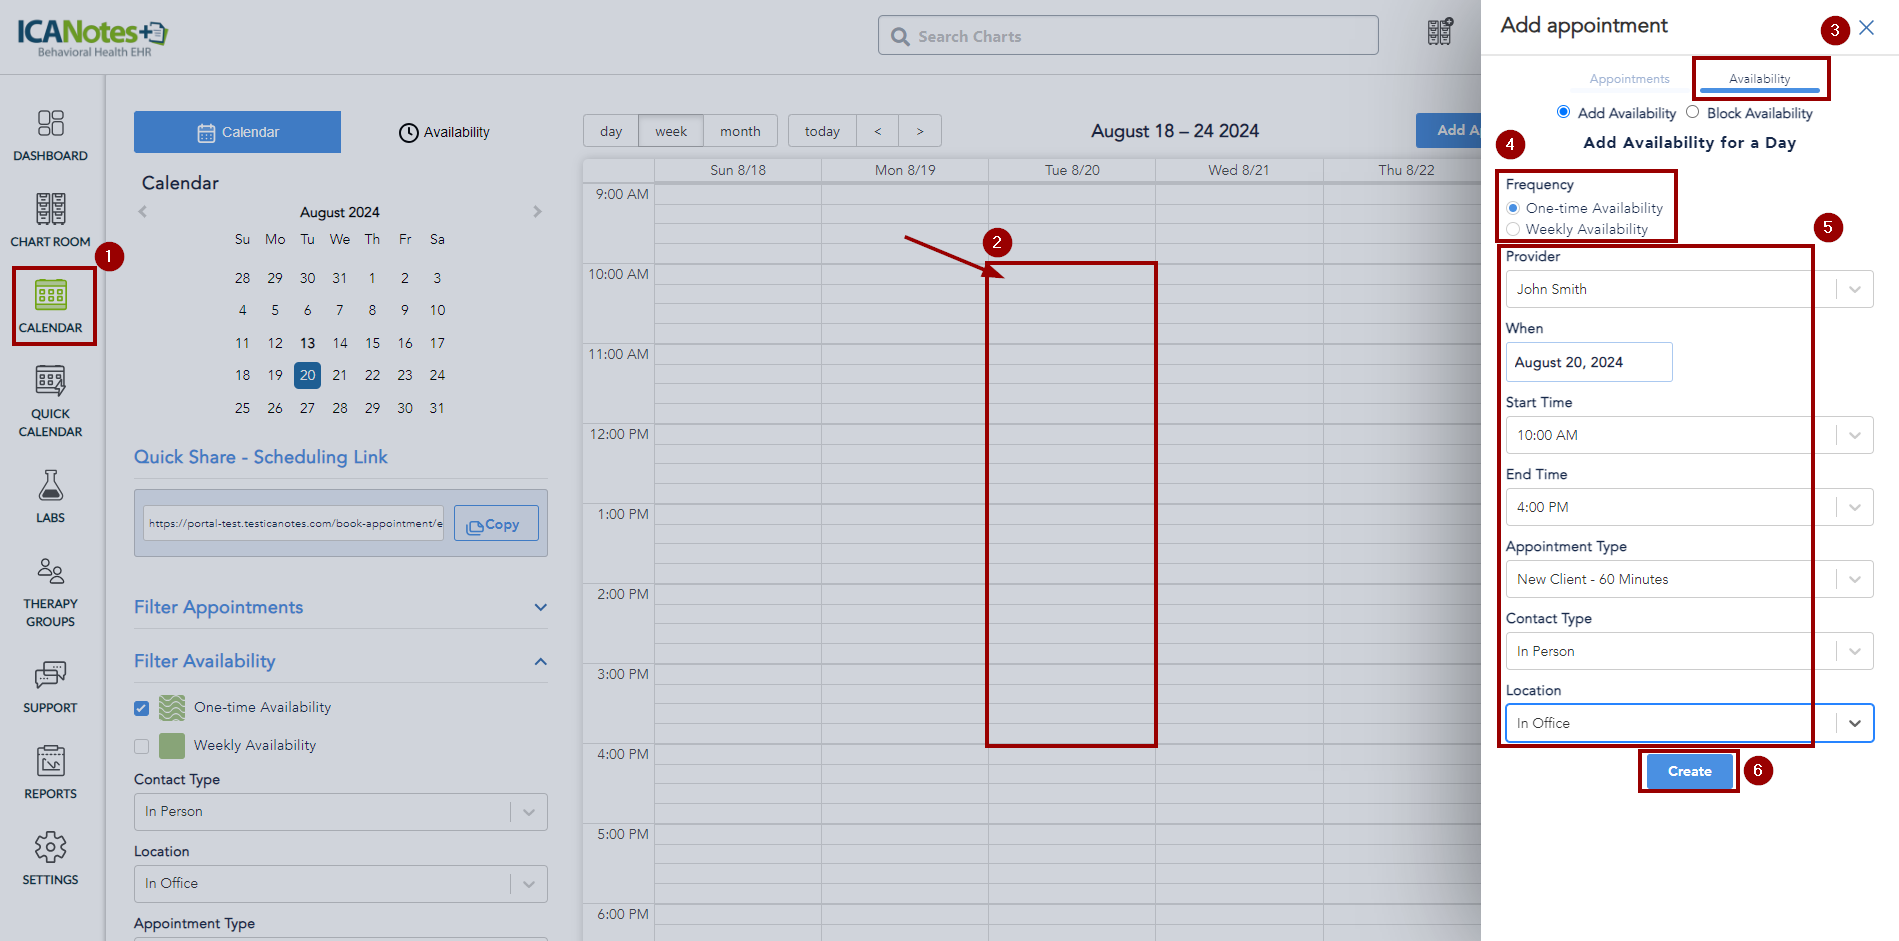Switch calendar to month view
This screenshot has height=941, width=1899.
pyautogui.click(x=740, y=131)
